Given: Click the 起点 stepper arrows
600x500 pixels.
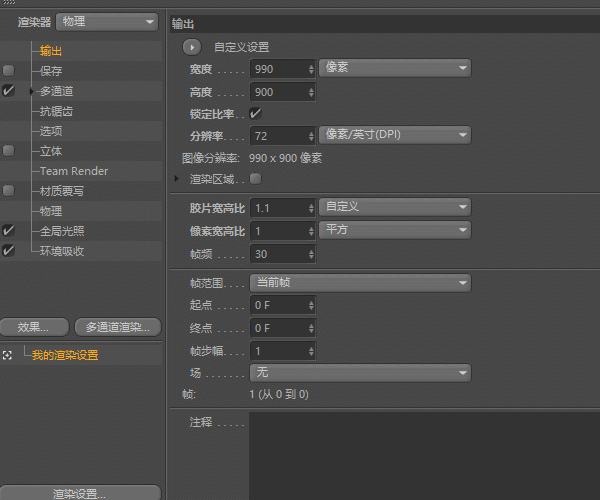Looking at the screenshot, I should click(311, 305).
